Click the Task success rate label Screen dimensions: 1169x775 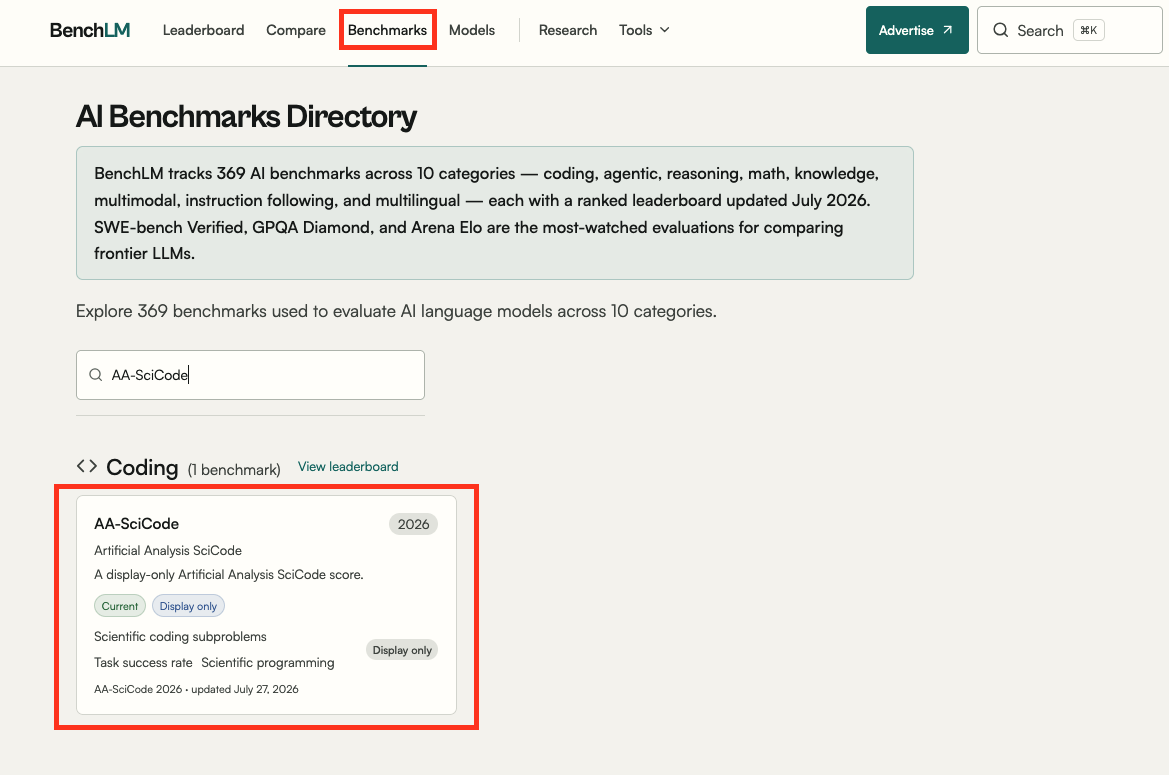(143, 662)
